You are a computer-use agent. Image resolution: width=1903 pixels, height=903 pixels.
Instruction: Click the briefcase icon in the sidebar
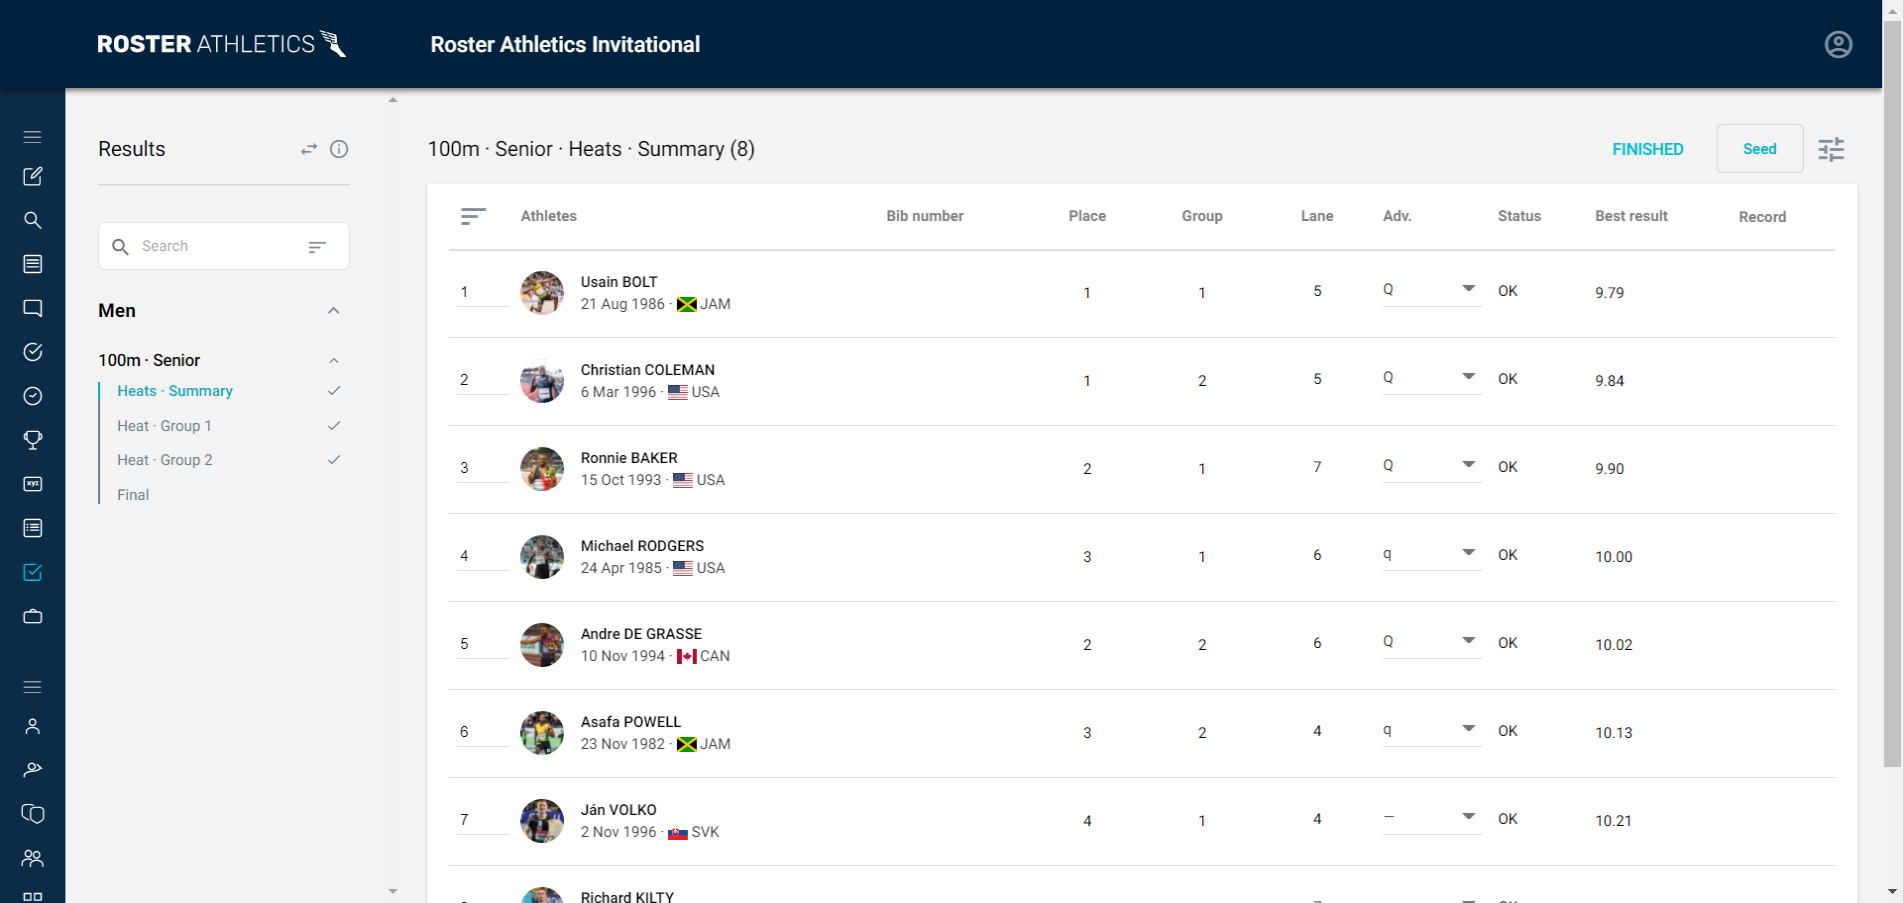(33, 616)
